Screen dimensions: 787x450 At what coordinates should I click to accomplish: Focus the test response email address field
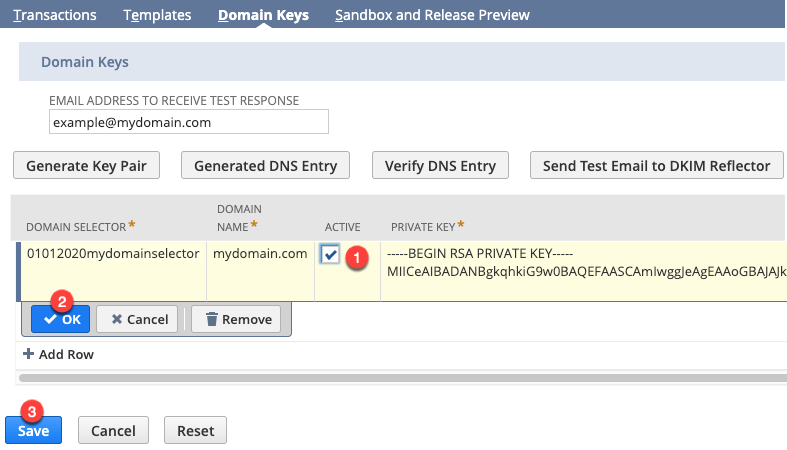[188, 121]
